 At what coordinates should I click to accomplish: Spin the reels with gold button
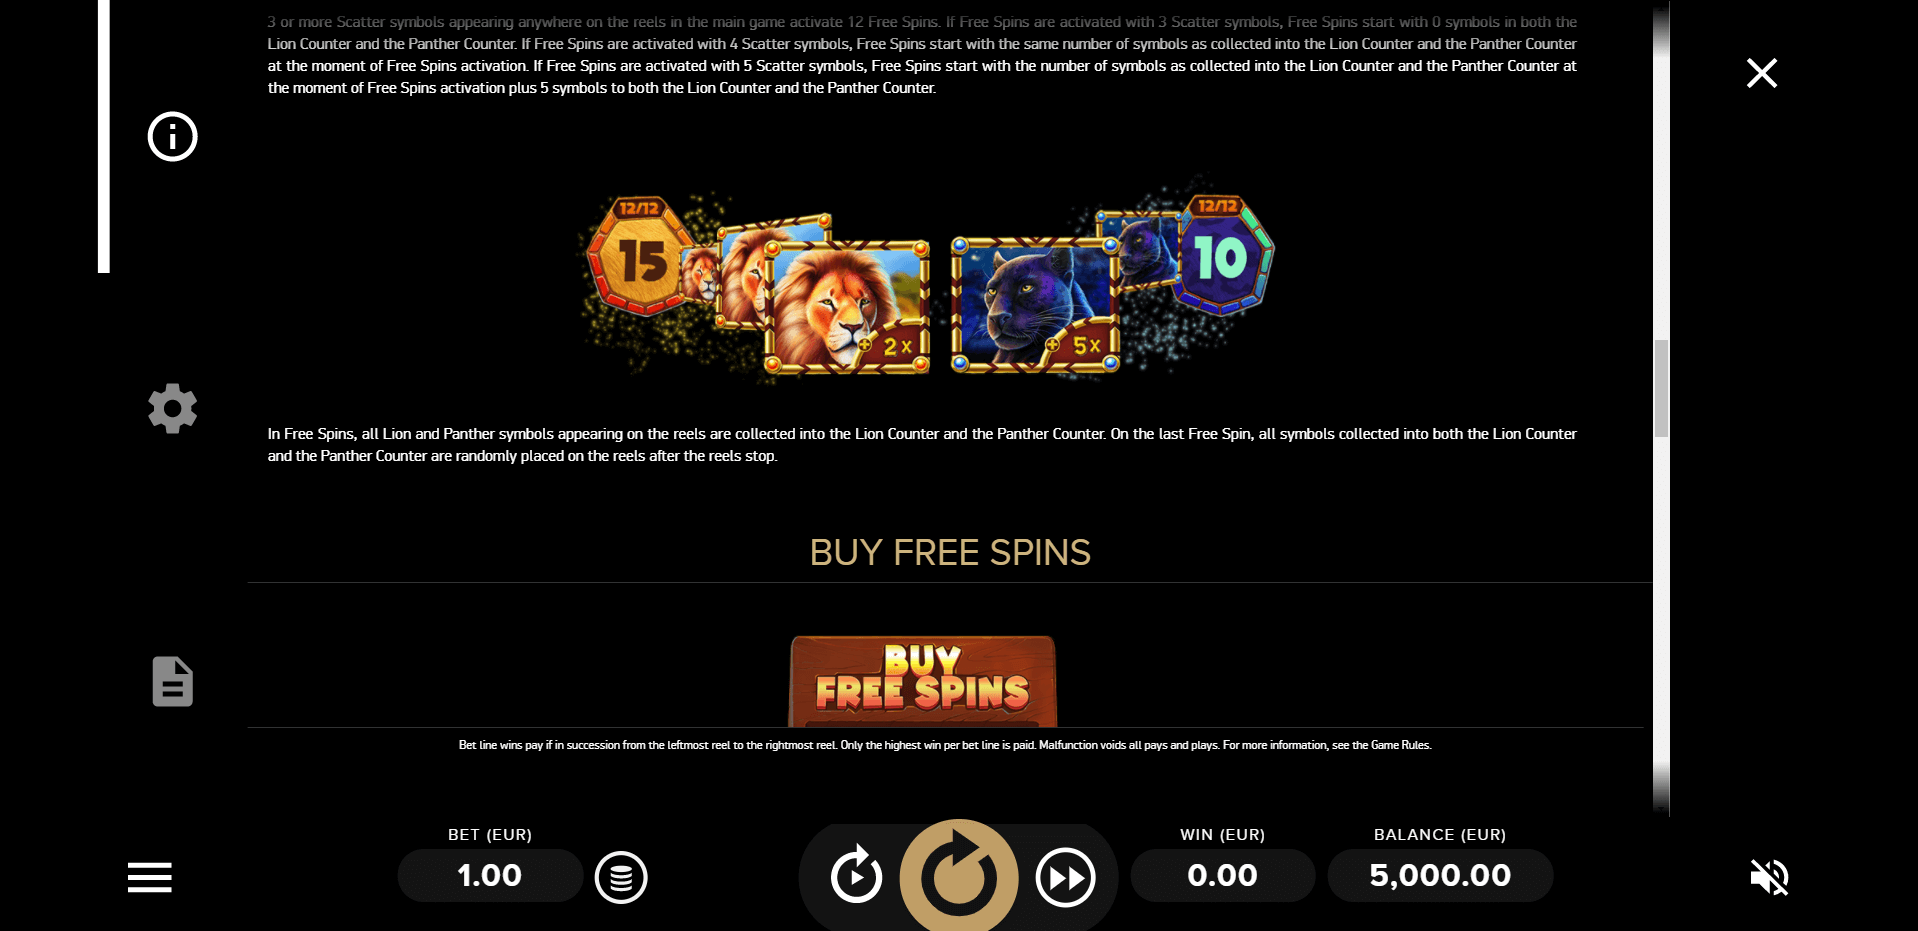click(959, 876)
